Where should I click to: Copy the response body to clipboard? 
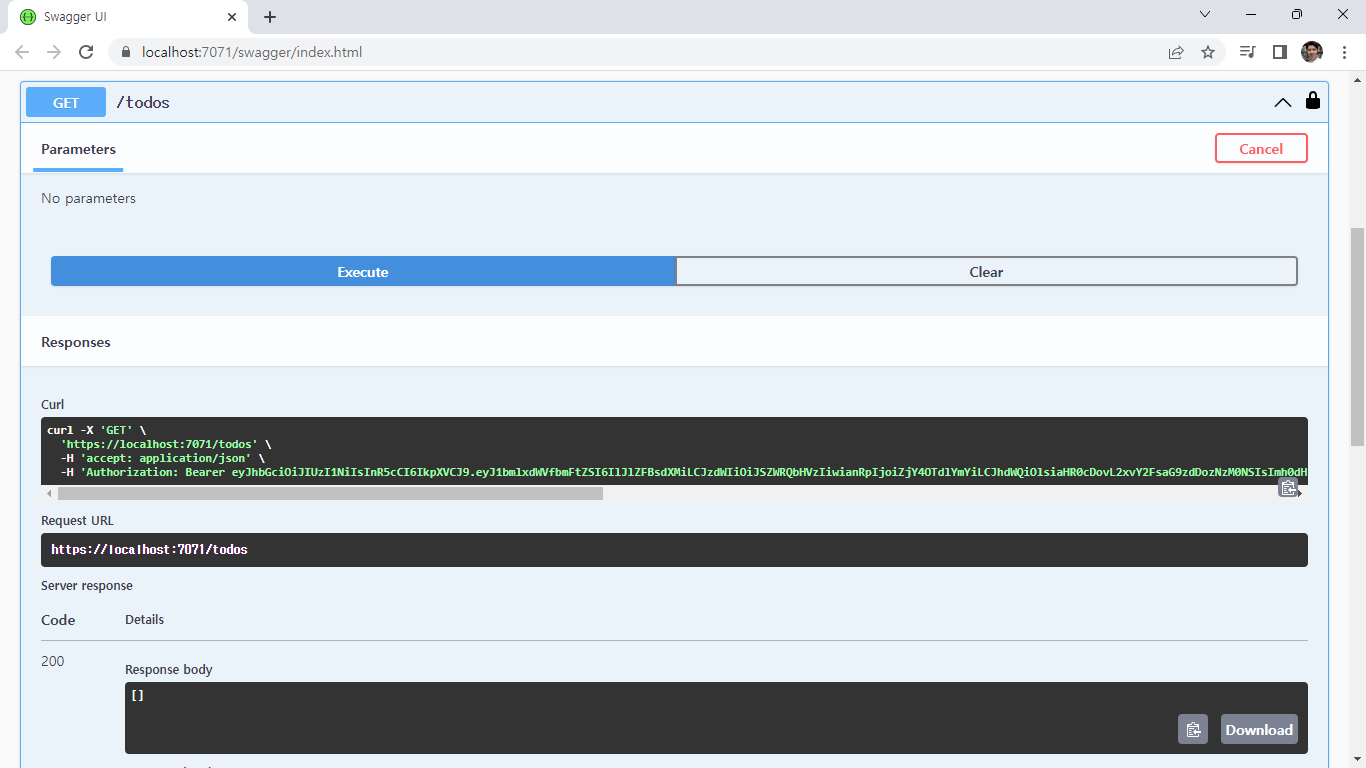(1192, 730)
